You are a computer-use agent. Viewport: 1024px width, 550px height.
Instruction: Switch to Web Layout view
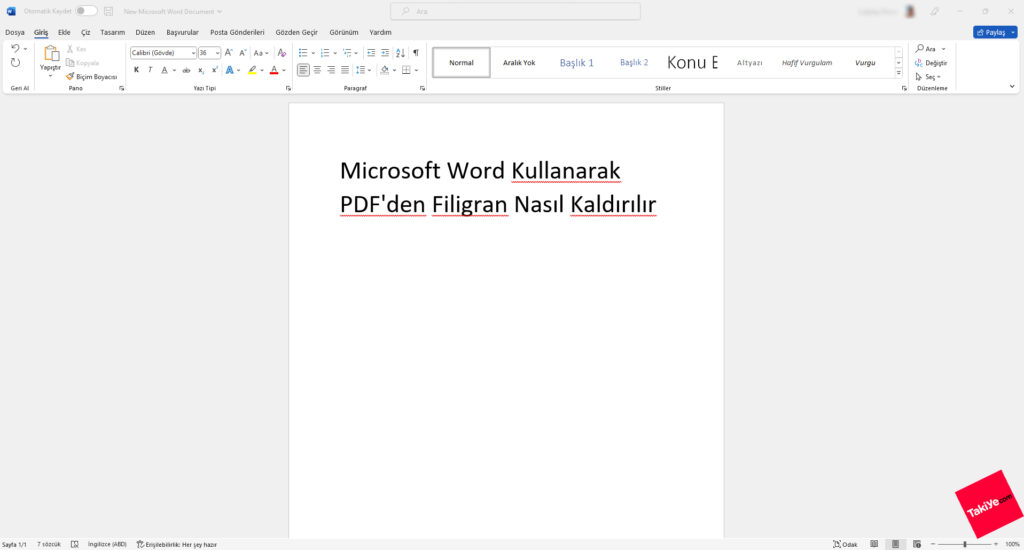917,544
